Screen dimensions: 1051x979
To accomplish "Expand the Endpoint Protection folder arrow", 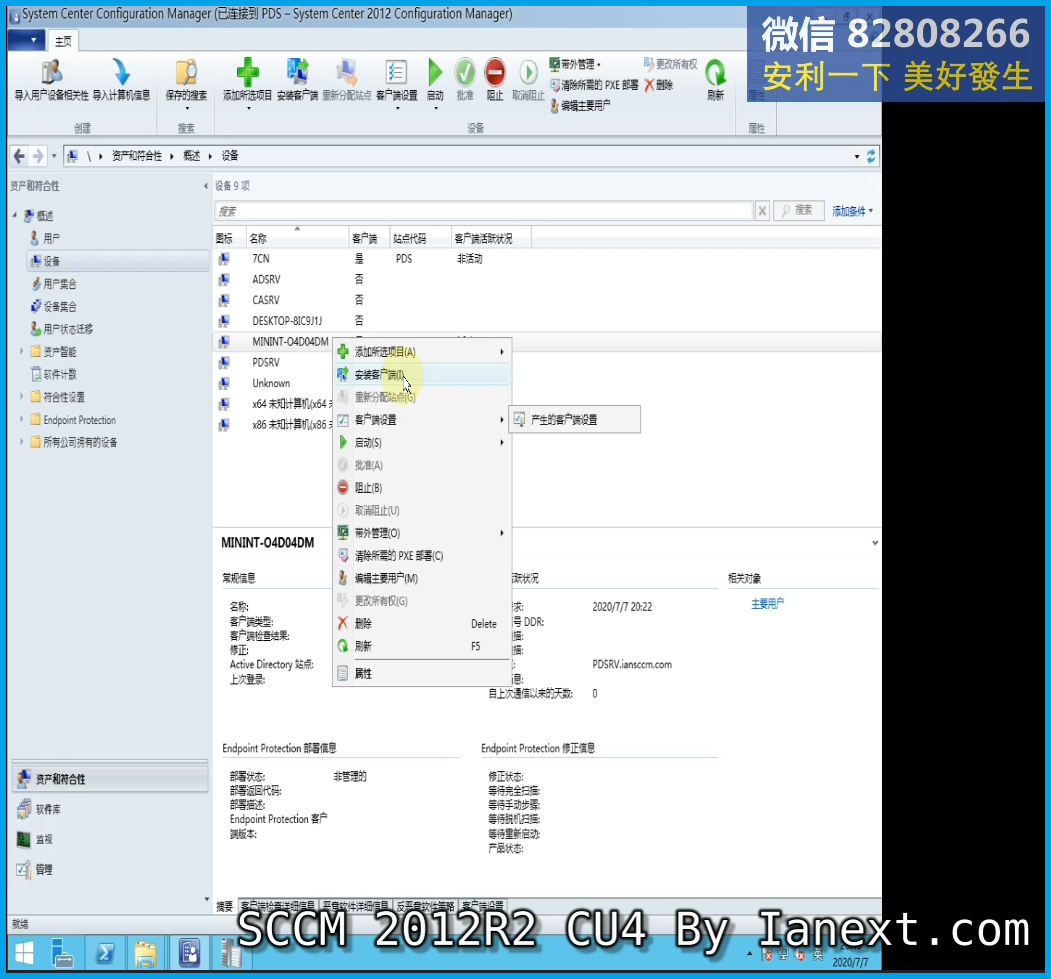I will [21, 419].
